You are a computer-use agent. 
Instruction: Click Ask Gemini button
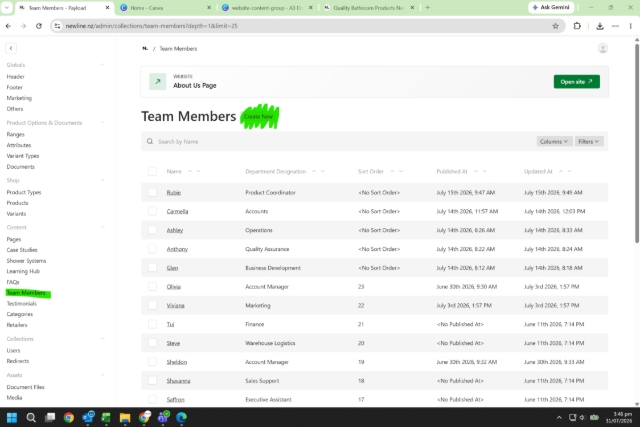551,7
